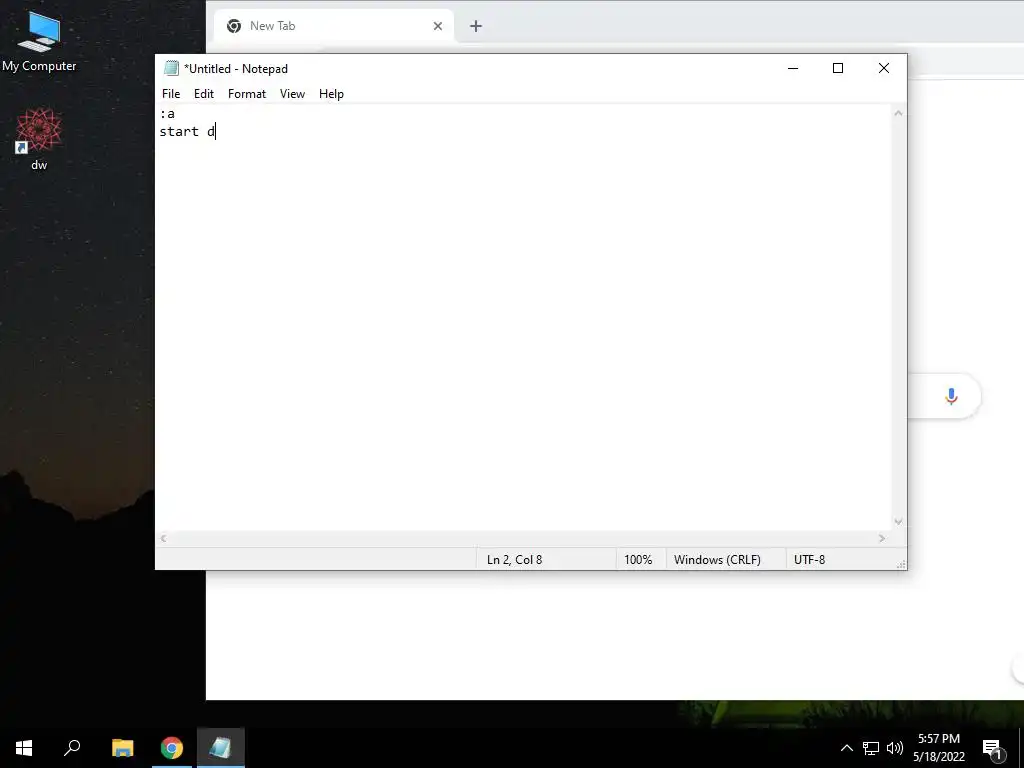Click the ':a' line in Notepad
Viewport: 1024px width, 768px height.
tap(167, 114)
